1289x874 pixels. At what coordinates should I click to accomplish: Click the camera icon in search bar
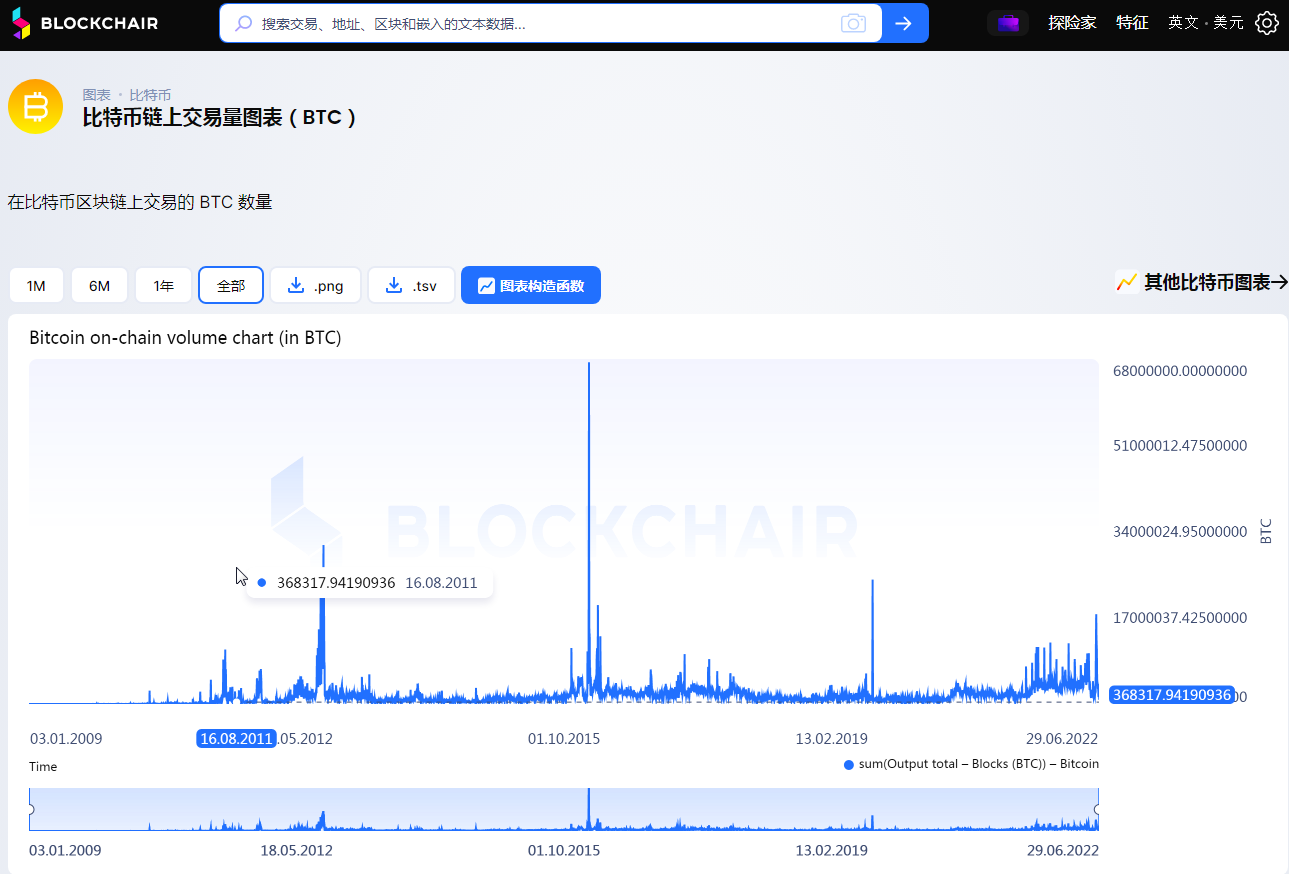point(853,23)
